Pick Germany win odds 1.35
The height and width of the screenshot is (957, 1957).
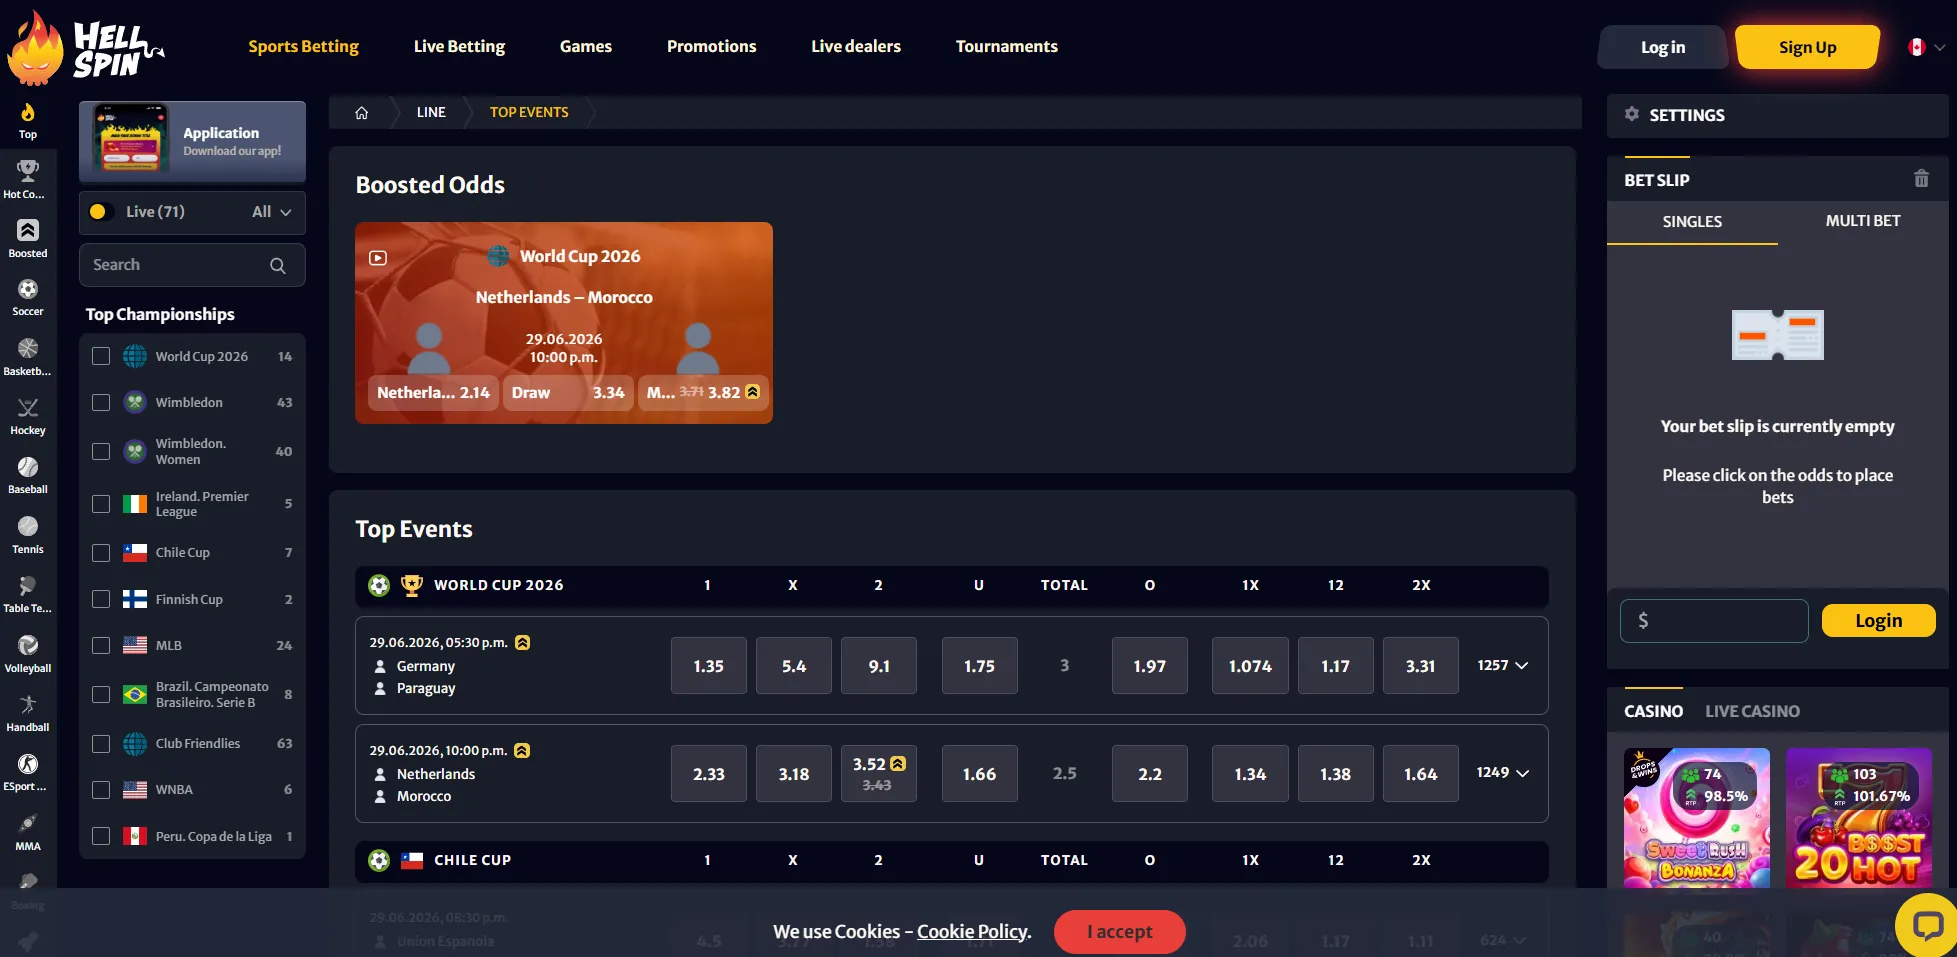[x=708, y=666]
